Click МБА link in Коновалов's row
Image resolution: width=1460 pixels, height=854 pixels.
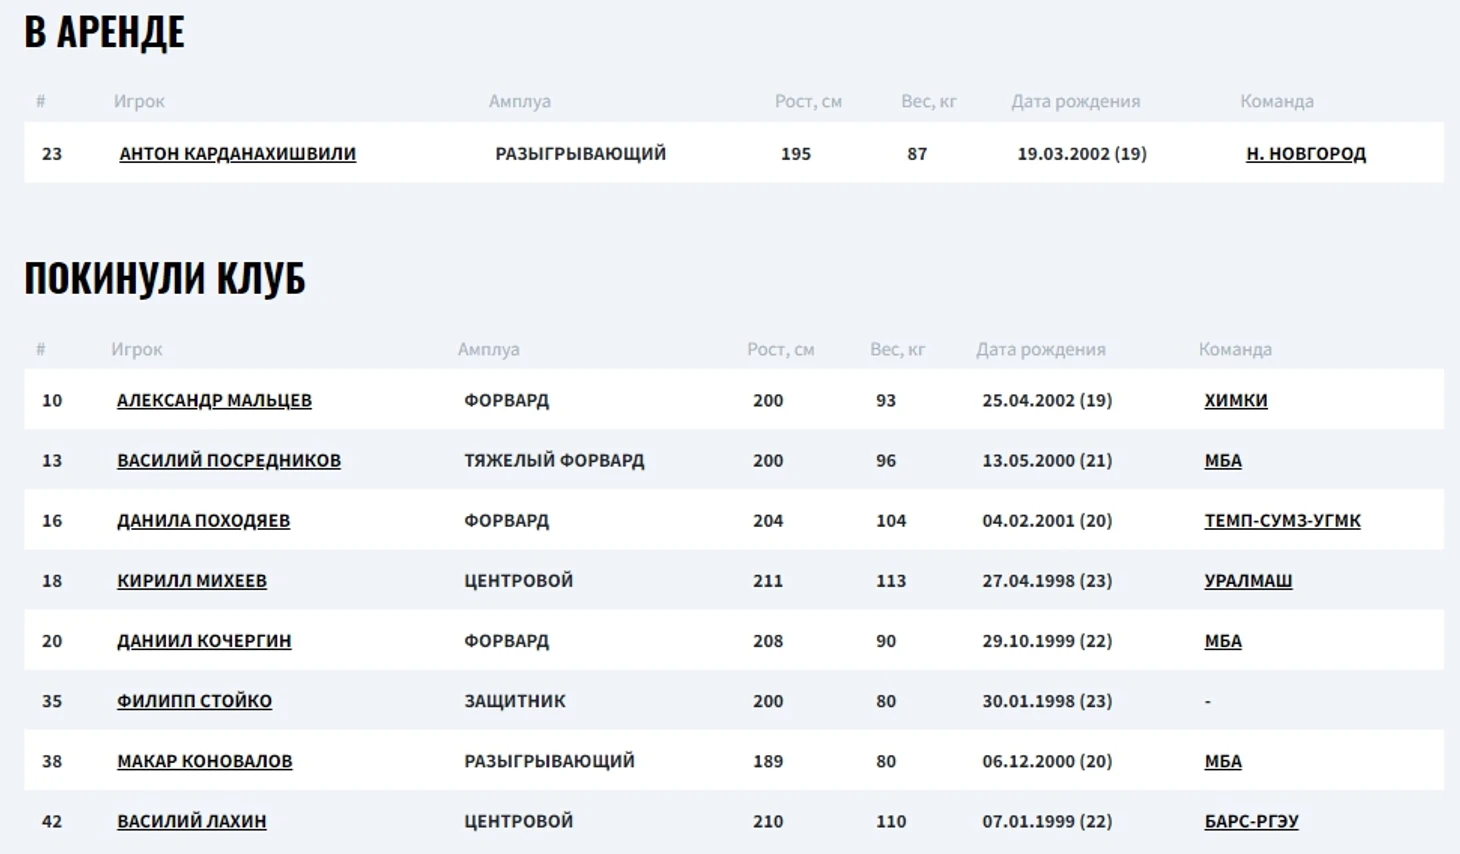pos(1222,761)
